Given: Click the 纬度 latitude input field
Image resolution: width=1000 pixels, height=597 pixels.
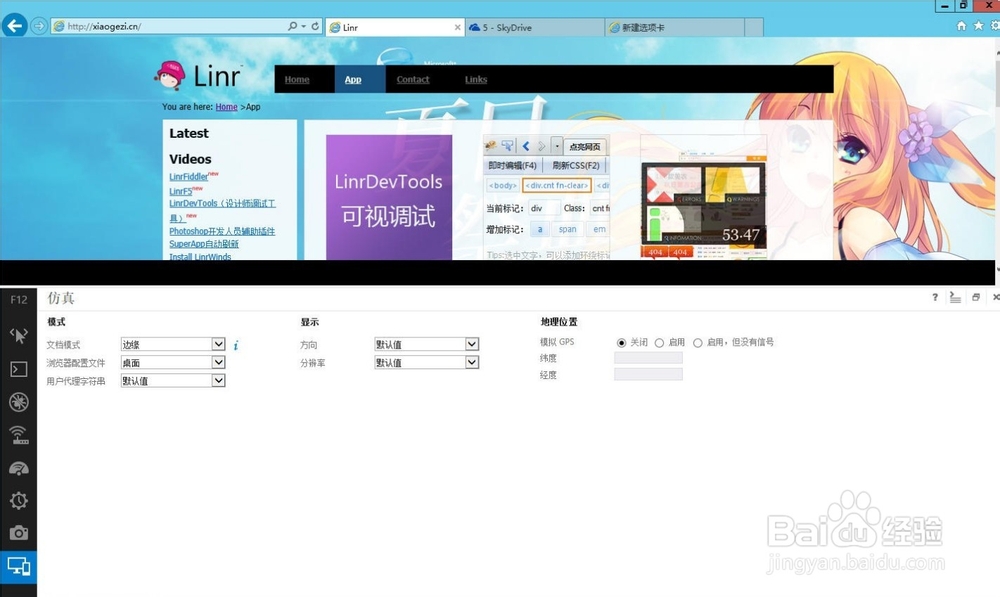Looking at the screenshot, I should click(648, 358).
